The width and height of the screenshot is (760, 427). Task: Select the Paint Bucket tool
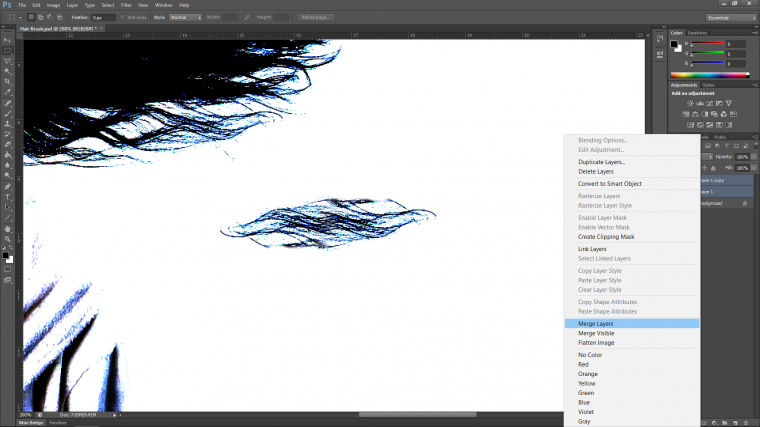tap(7, 155)
